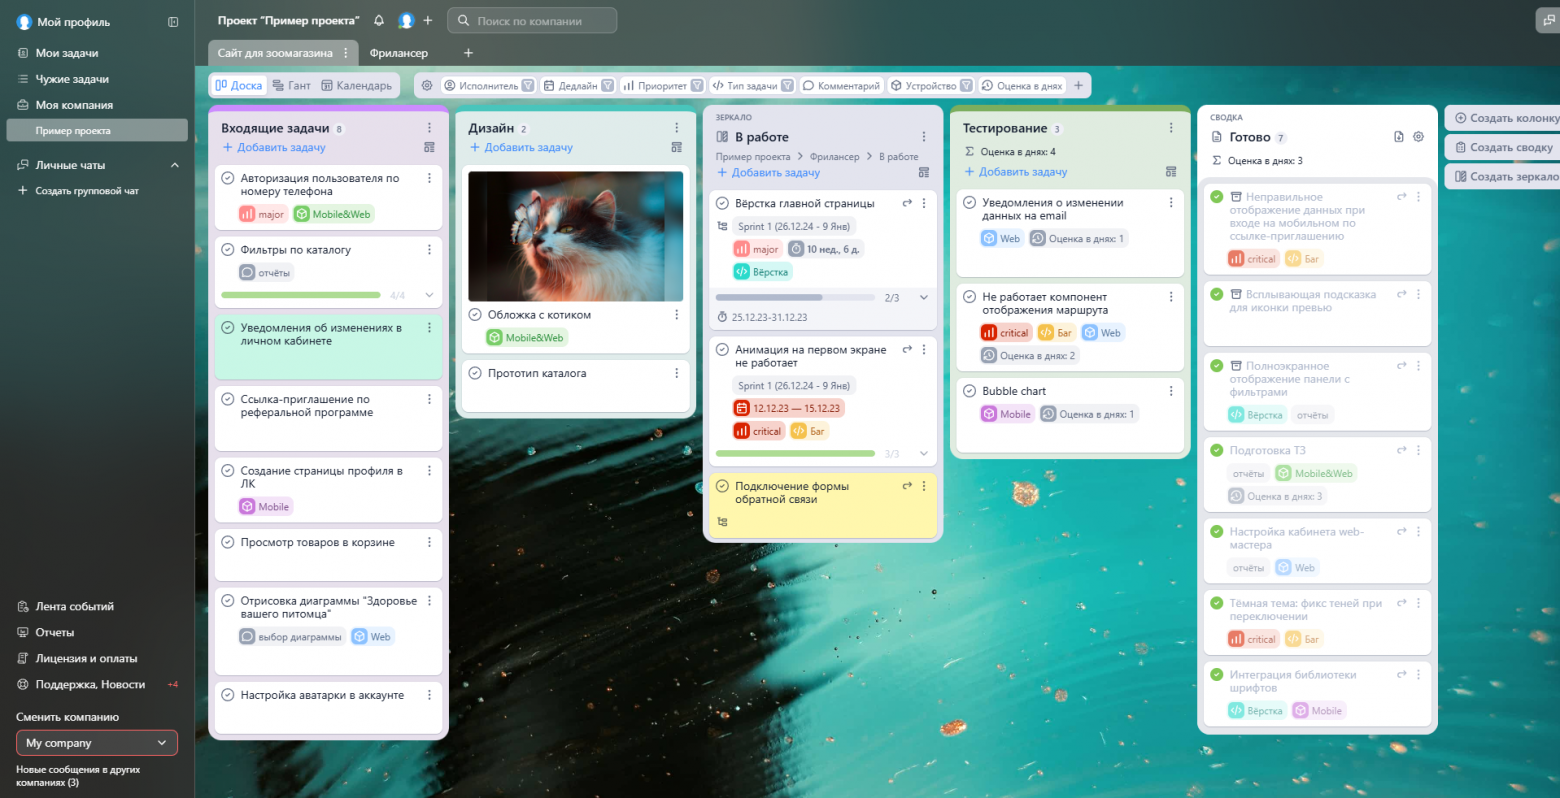Screen dimensions: 1560x798
Task: Collapse the left sidebar panel icon
Action: point(173,22)
